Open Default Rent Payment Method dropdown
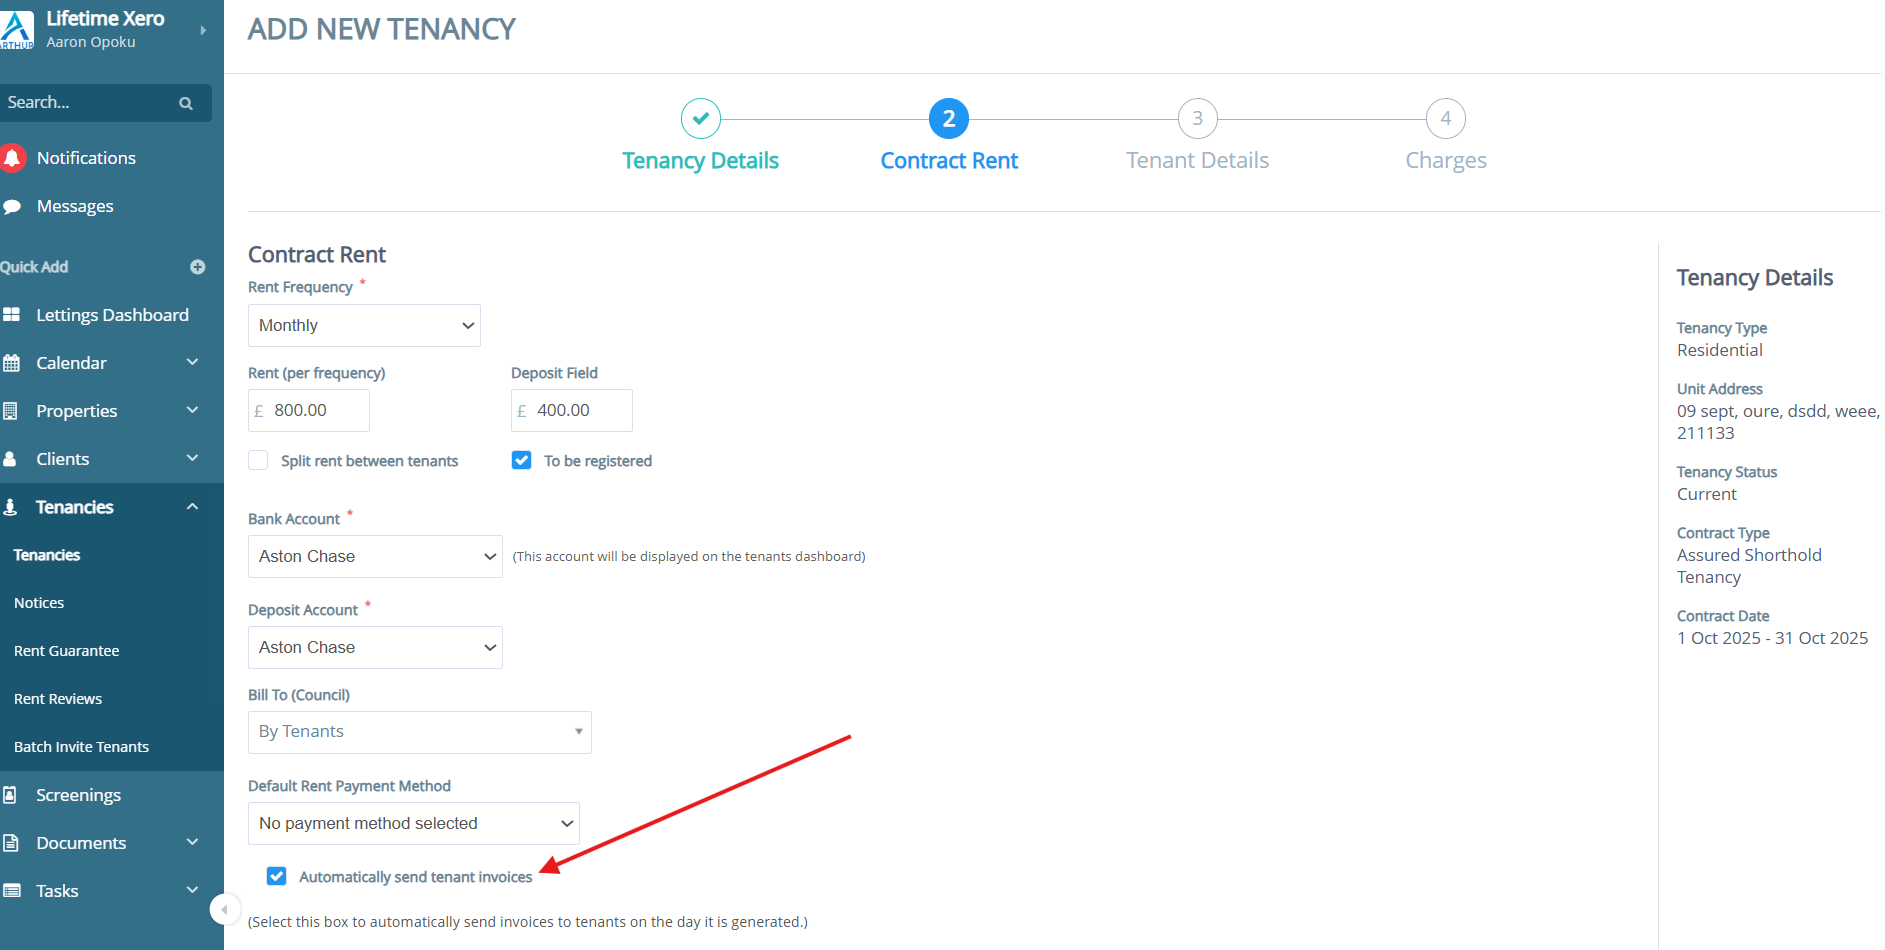This screenshot has width=1885, height=950. (x=413, y=823)
